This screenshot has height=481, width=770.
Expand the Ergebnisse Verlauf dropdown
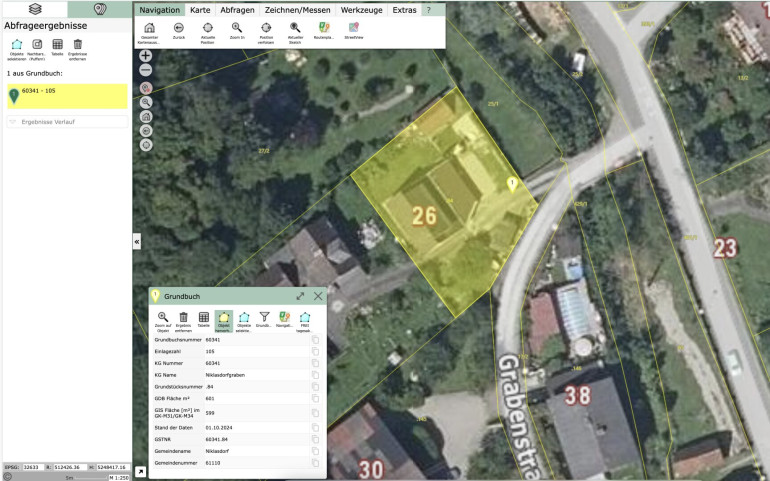pos(65,122)
